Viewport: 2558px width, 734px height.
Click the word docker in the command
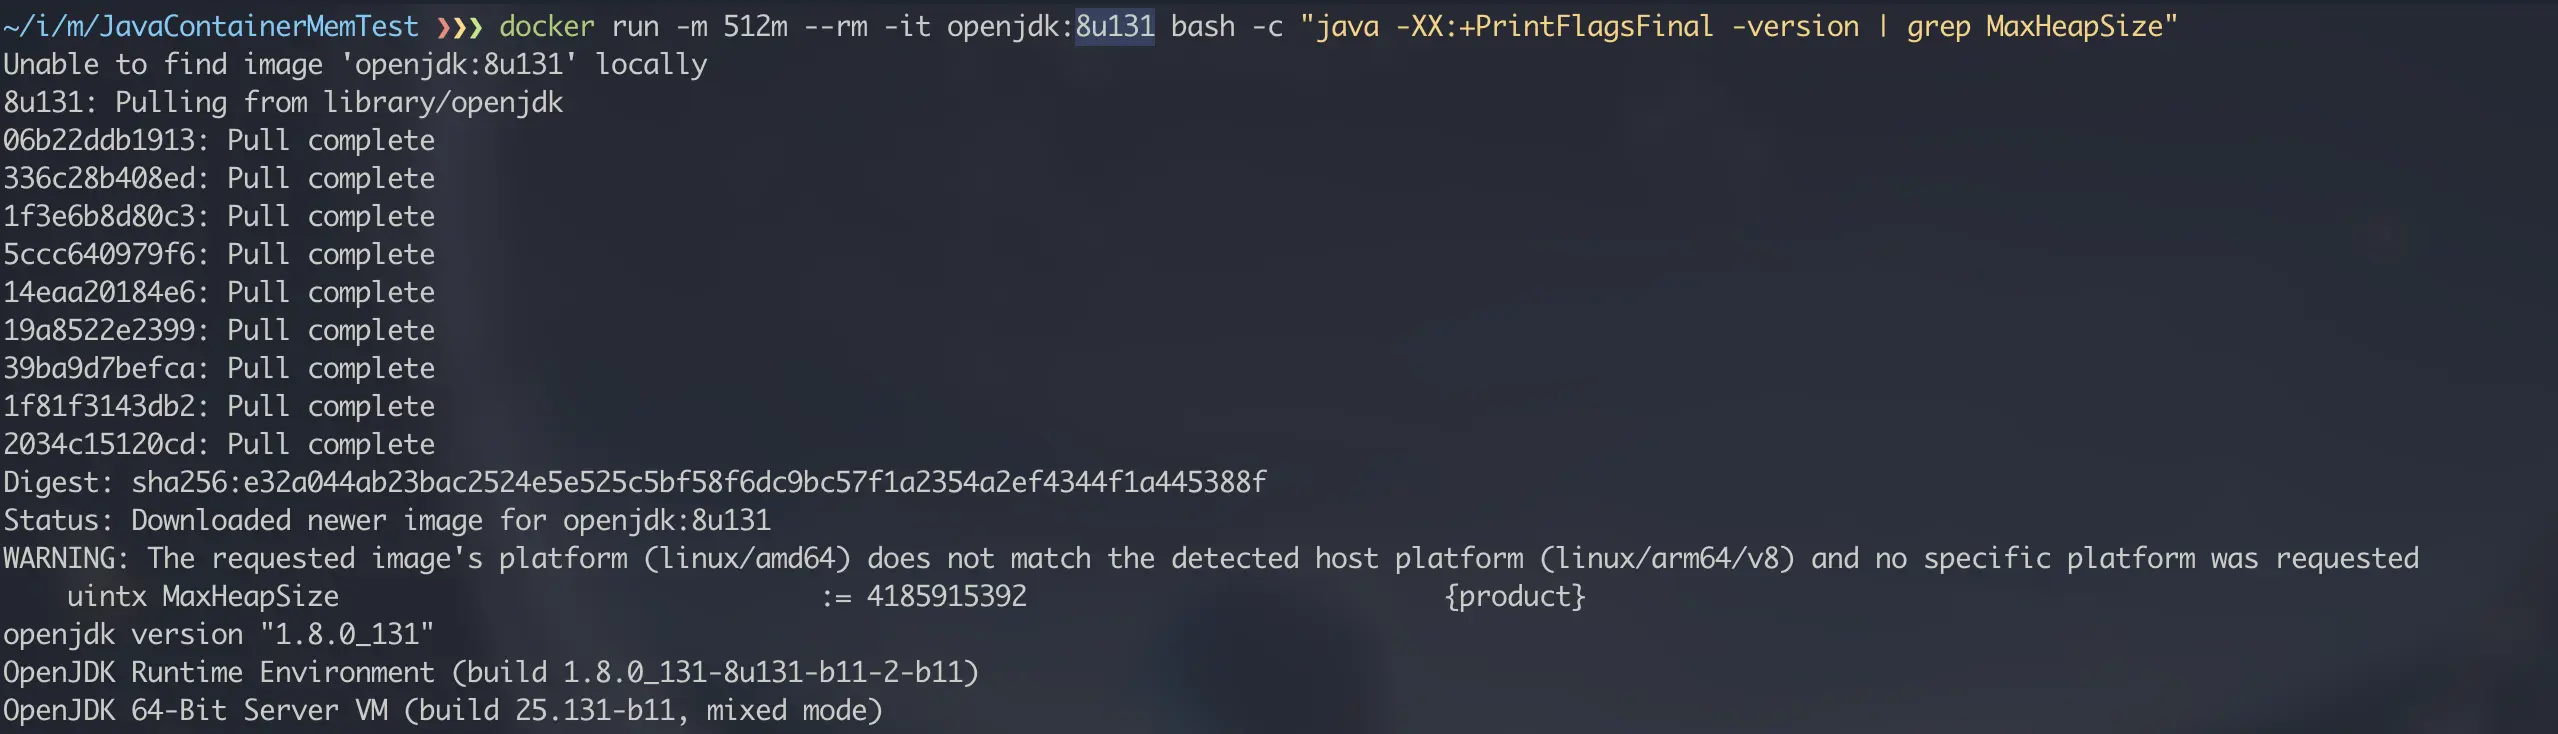(x=547, y=26)
